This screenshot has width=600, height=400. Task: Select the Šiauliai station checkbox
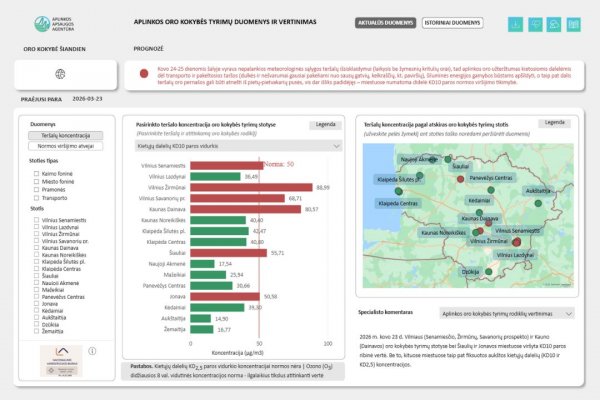click(x=36, y=276)
